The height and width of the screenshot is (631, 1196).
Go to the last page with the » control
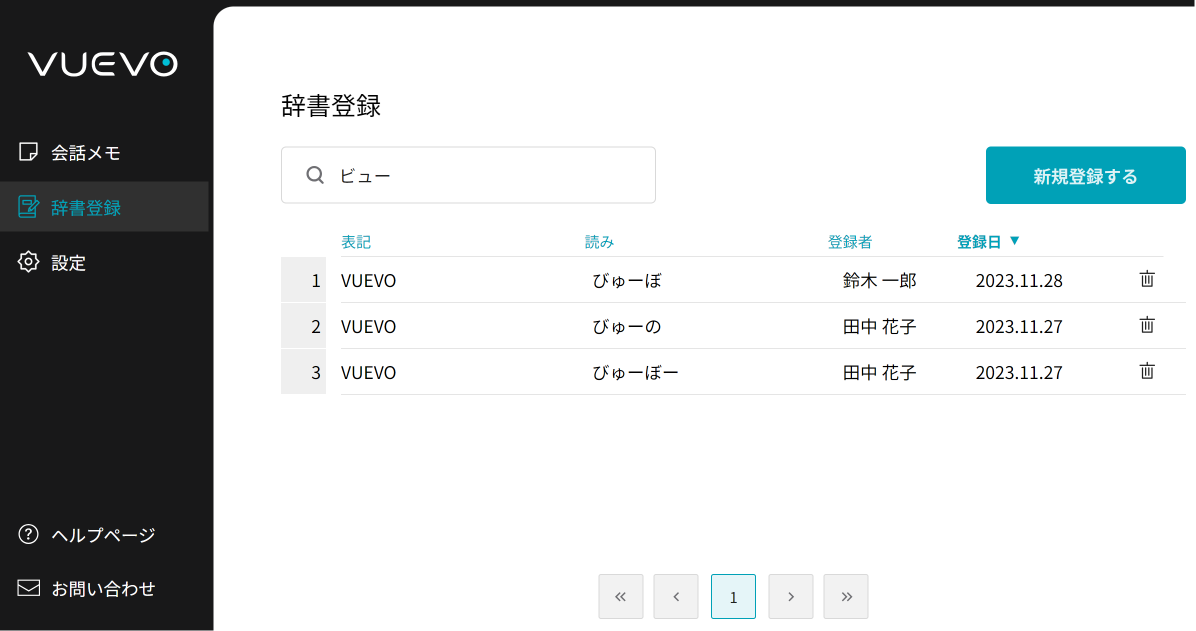coord(846,596)
